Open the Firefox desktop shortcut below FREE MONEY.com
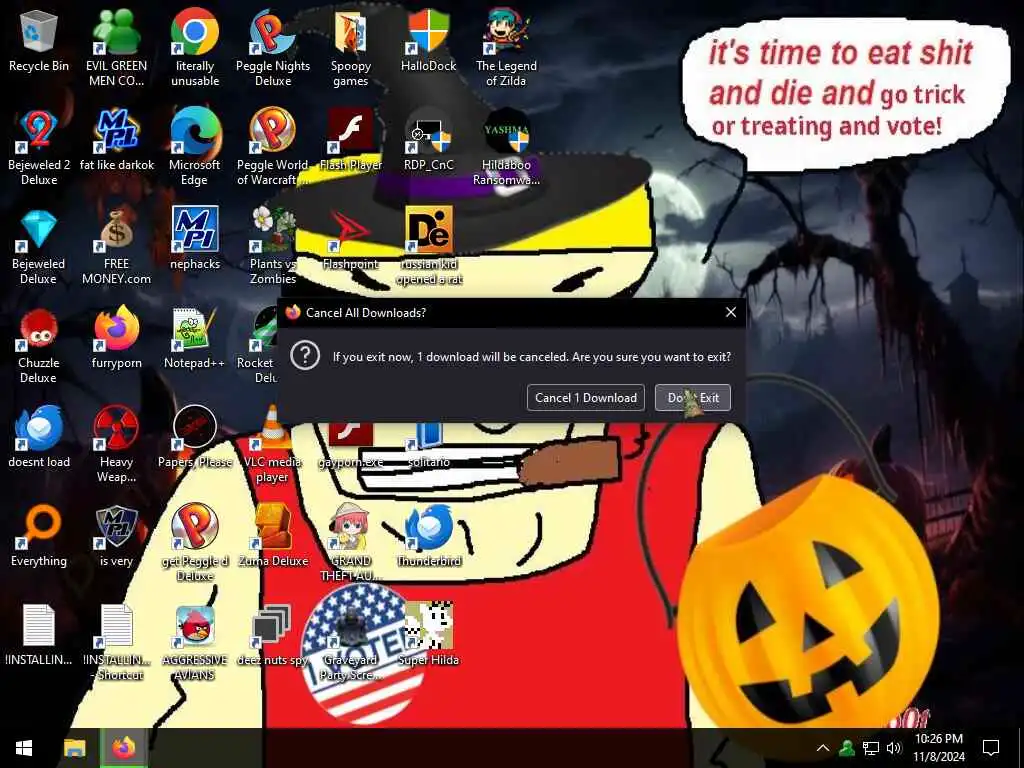This screenshot has height=768, width=1024. pos(117,338)
